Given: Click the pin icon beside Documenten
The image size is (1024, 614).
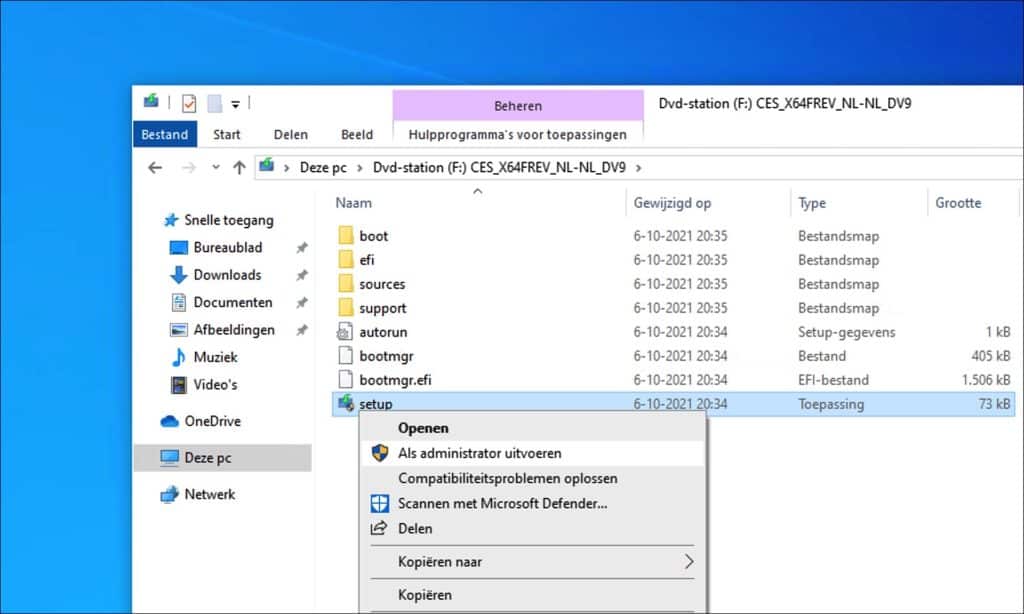Looking at the screenshot, I should pos(302,303).
